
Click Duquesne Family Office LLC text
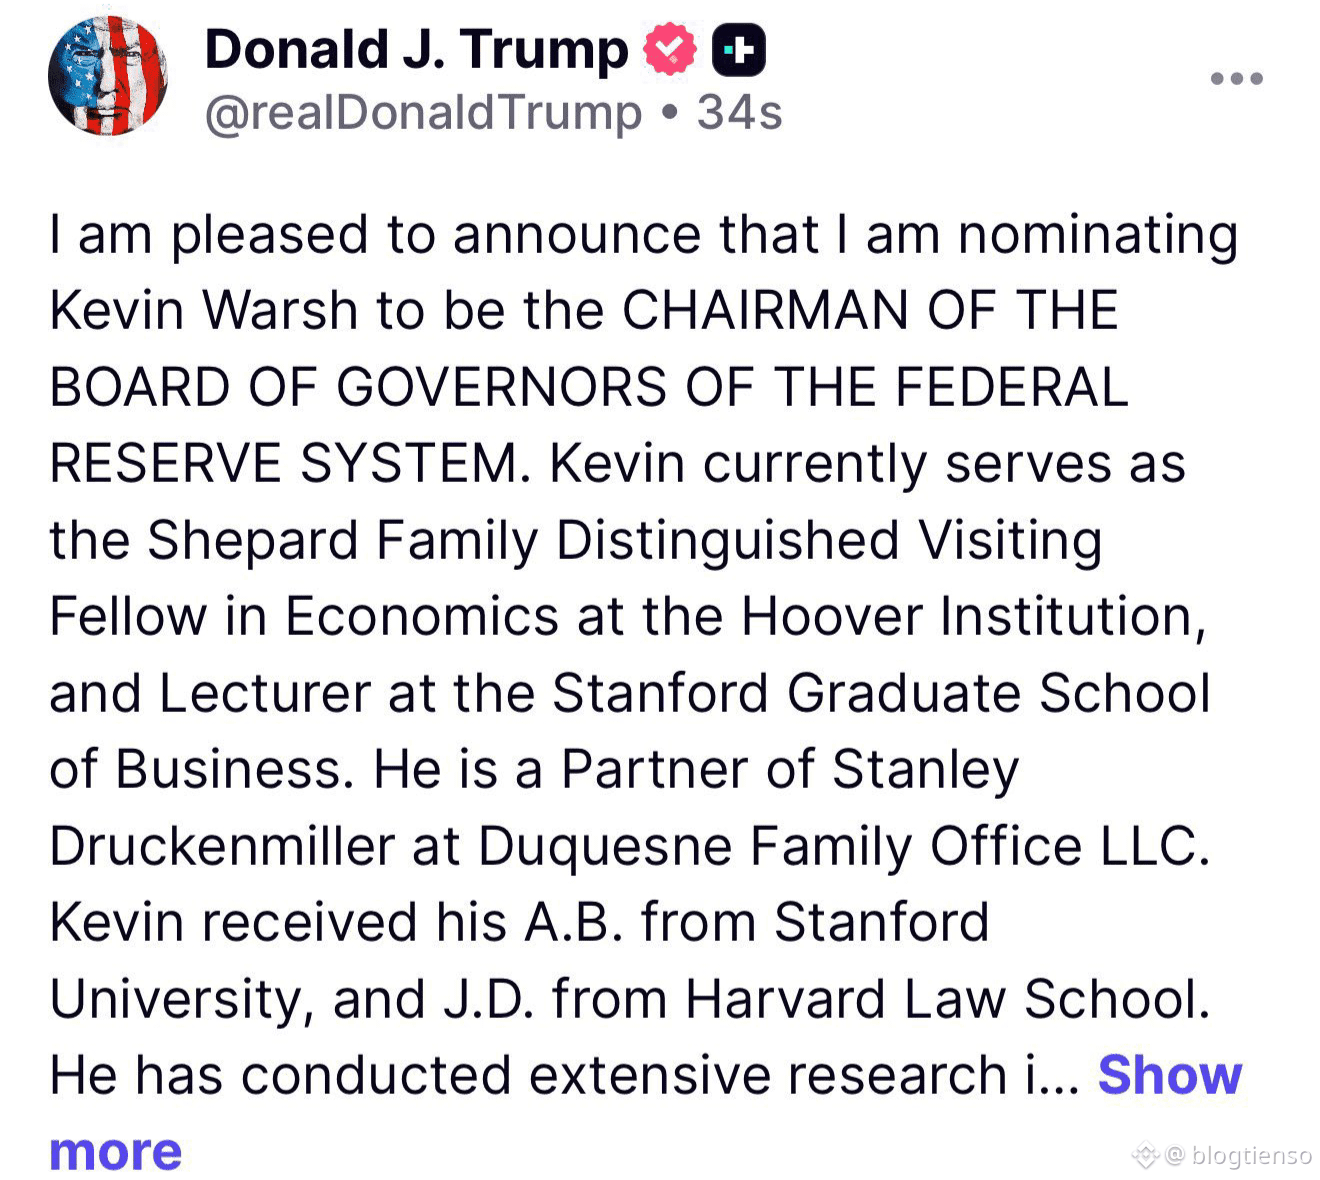pyautogui.click(x=842, y=846)
